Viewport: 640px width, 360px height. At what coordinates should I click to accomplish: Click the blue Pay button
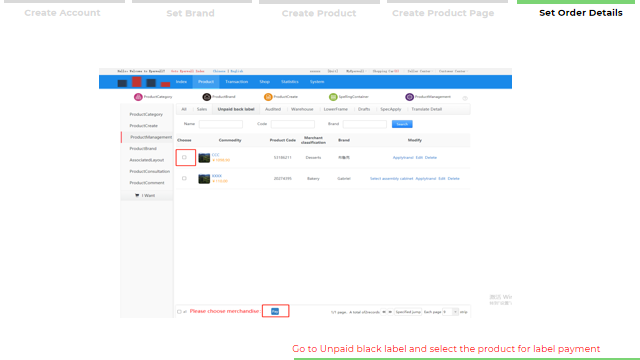point(275,311)
